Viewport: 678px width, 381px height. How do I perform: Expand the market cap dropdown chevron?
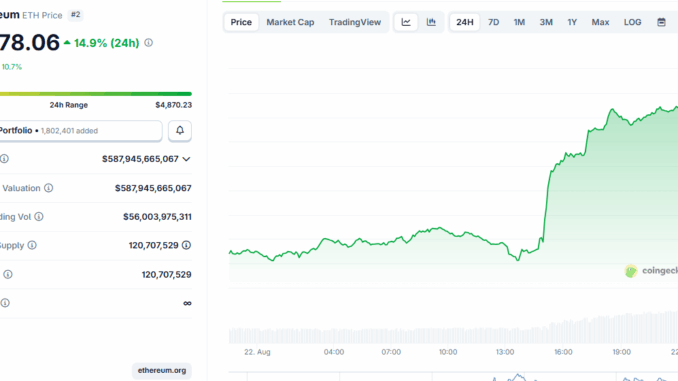tap(186, 159)
